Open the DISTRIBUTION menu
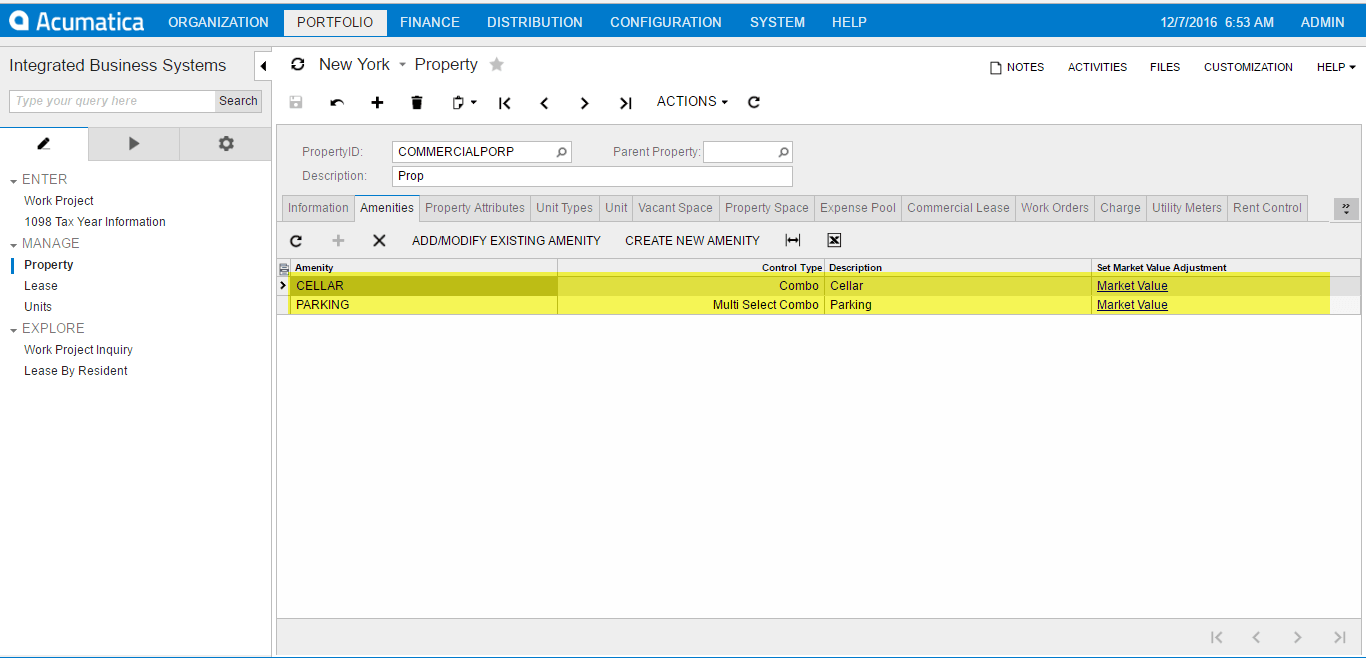Image resolution: width=1366 pixels, height=658 pixels. coord(535,22)
